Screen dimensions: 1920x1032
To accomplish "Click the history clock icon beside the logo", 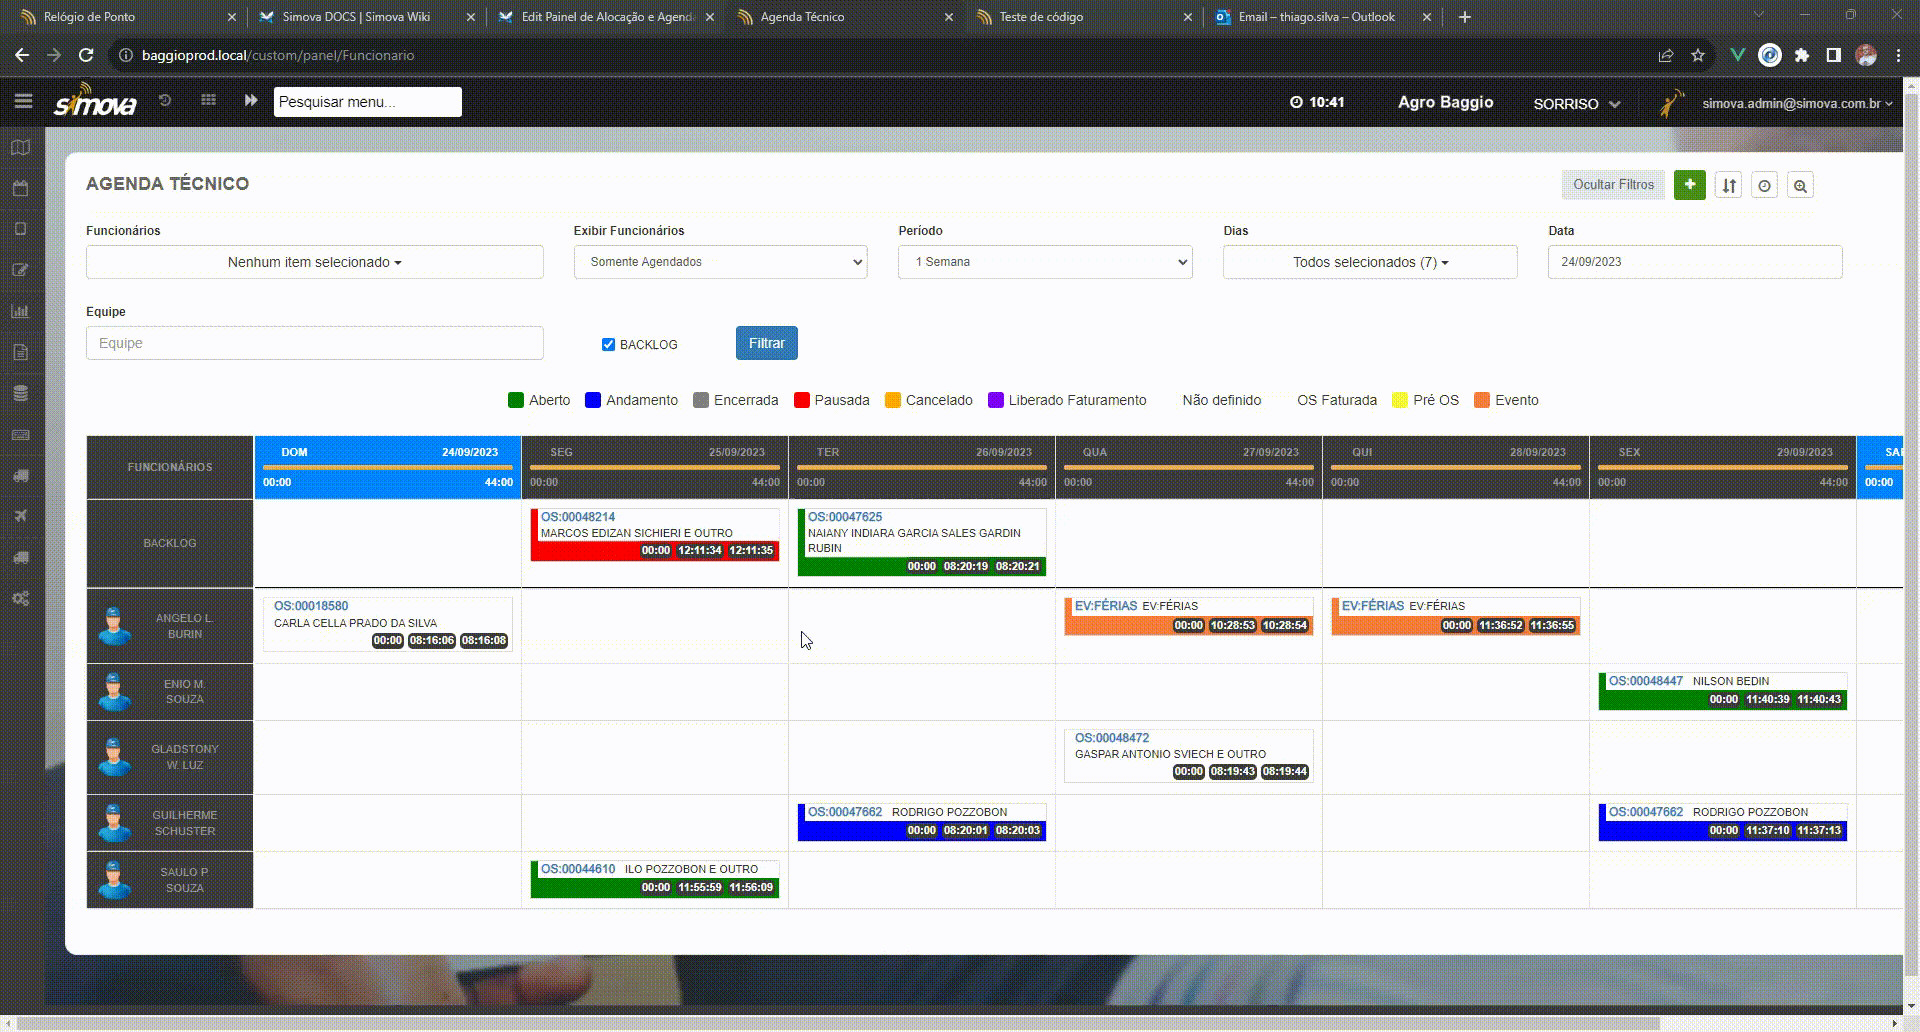I will (x=166, y=100).
